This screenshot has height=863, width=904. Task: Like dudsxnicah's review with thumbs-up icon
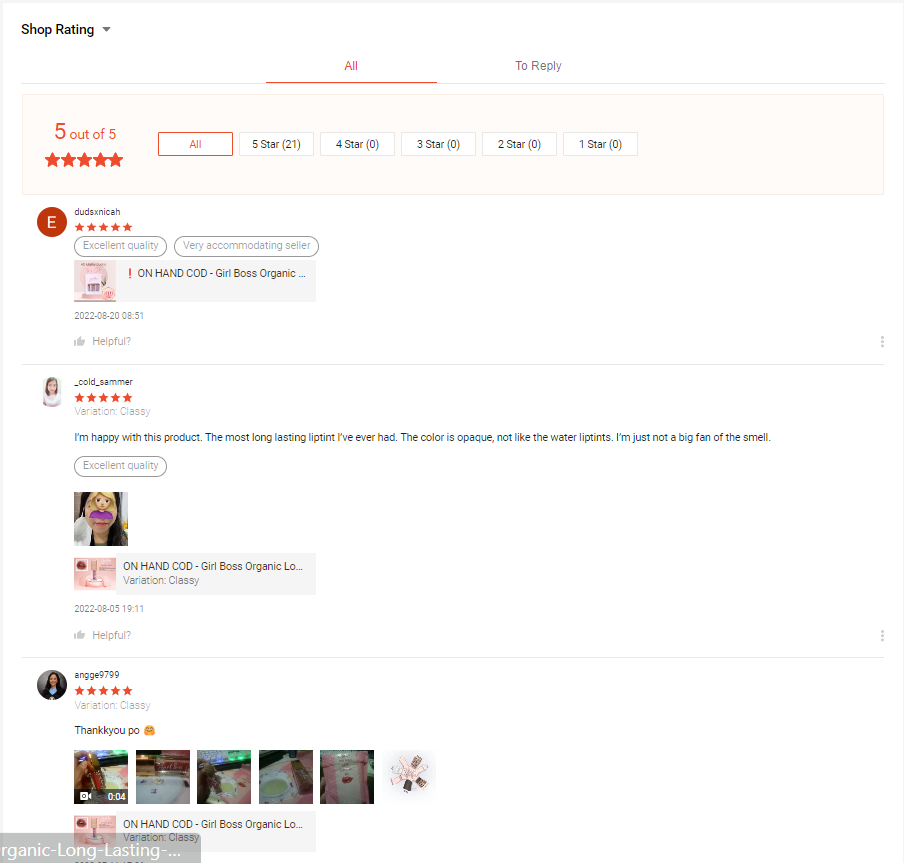tap(80, 341)
